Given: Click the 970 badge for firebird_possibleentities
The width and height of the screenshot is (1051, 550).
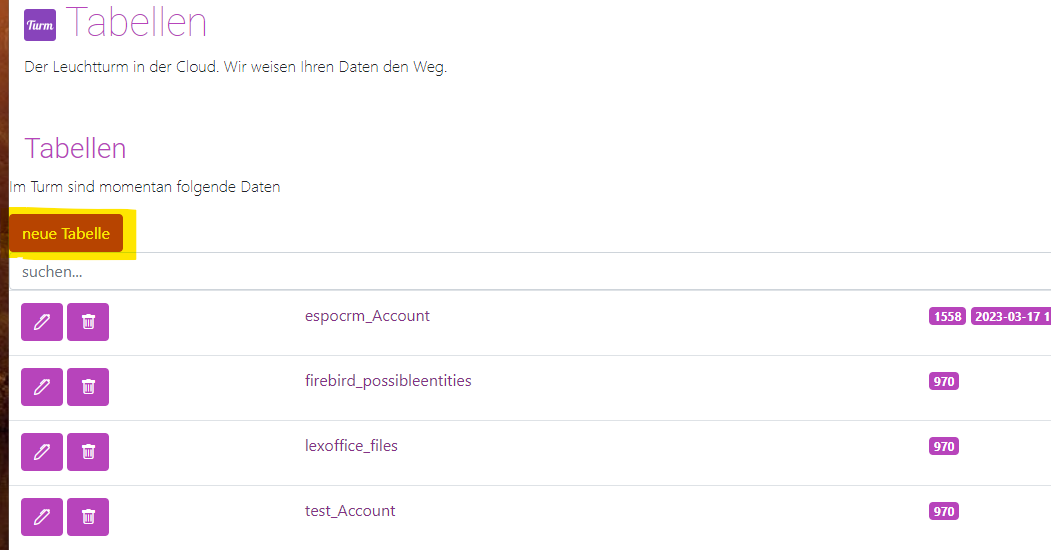Looking at the screenshot, I should (x=944, y=381).
